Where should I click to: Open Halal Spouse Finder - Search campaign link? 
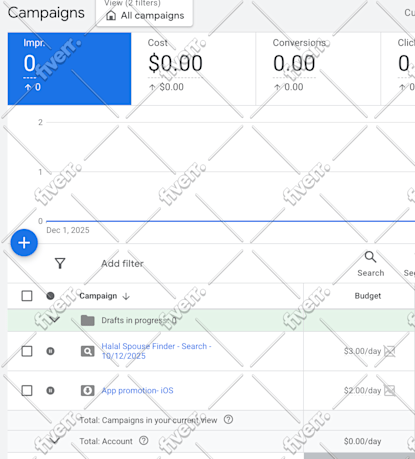coord(156,351)
